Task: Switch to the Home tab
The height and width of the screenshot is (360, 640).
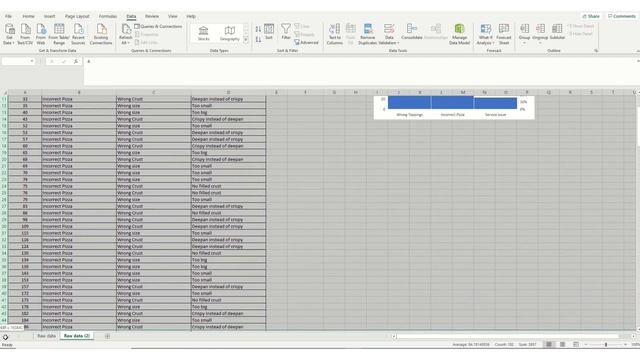Action: tap(28, 16)
